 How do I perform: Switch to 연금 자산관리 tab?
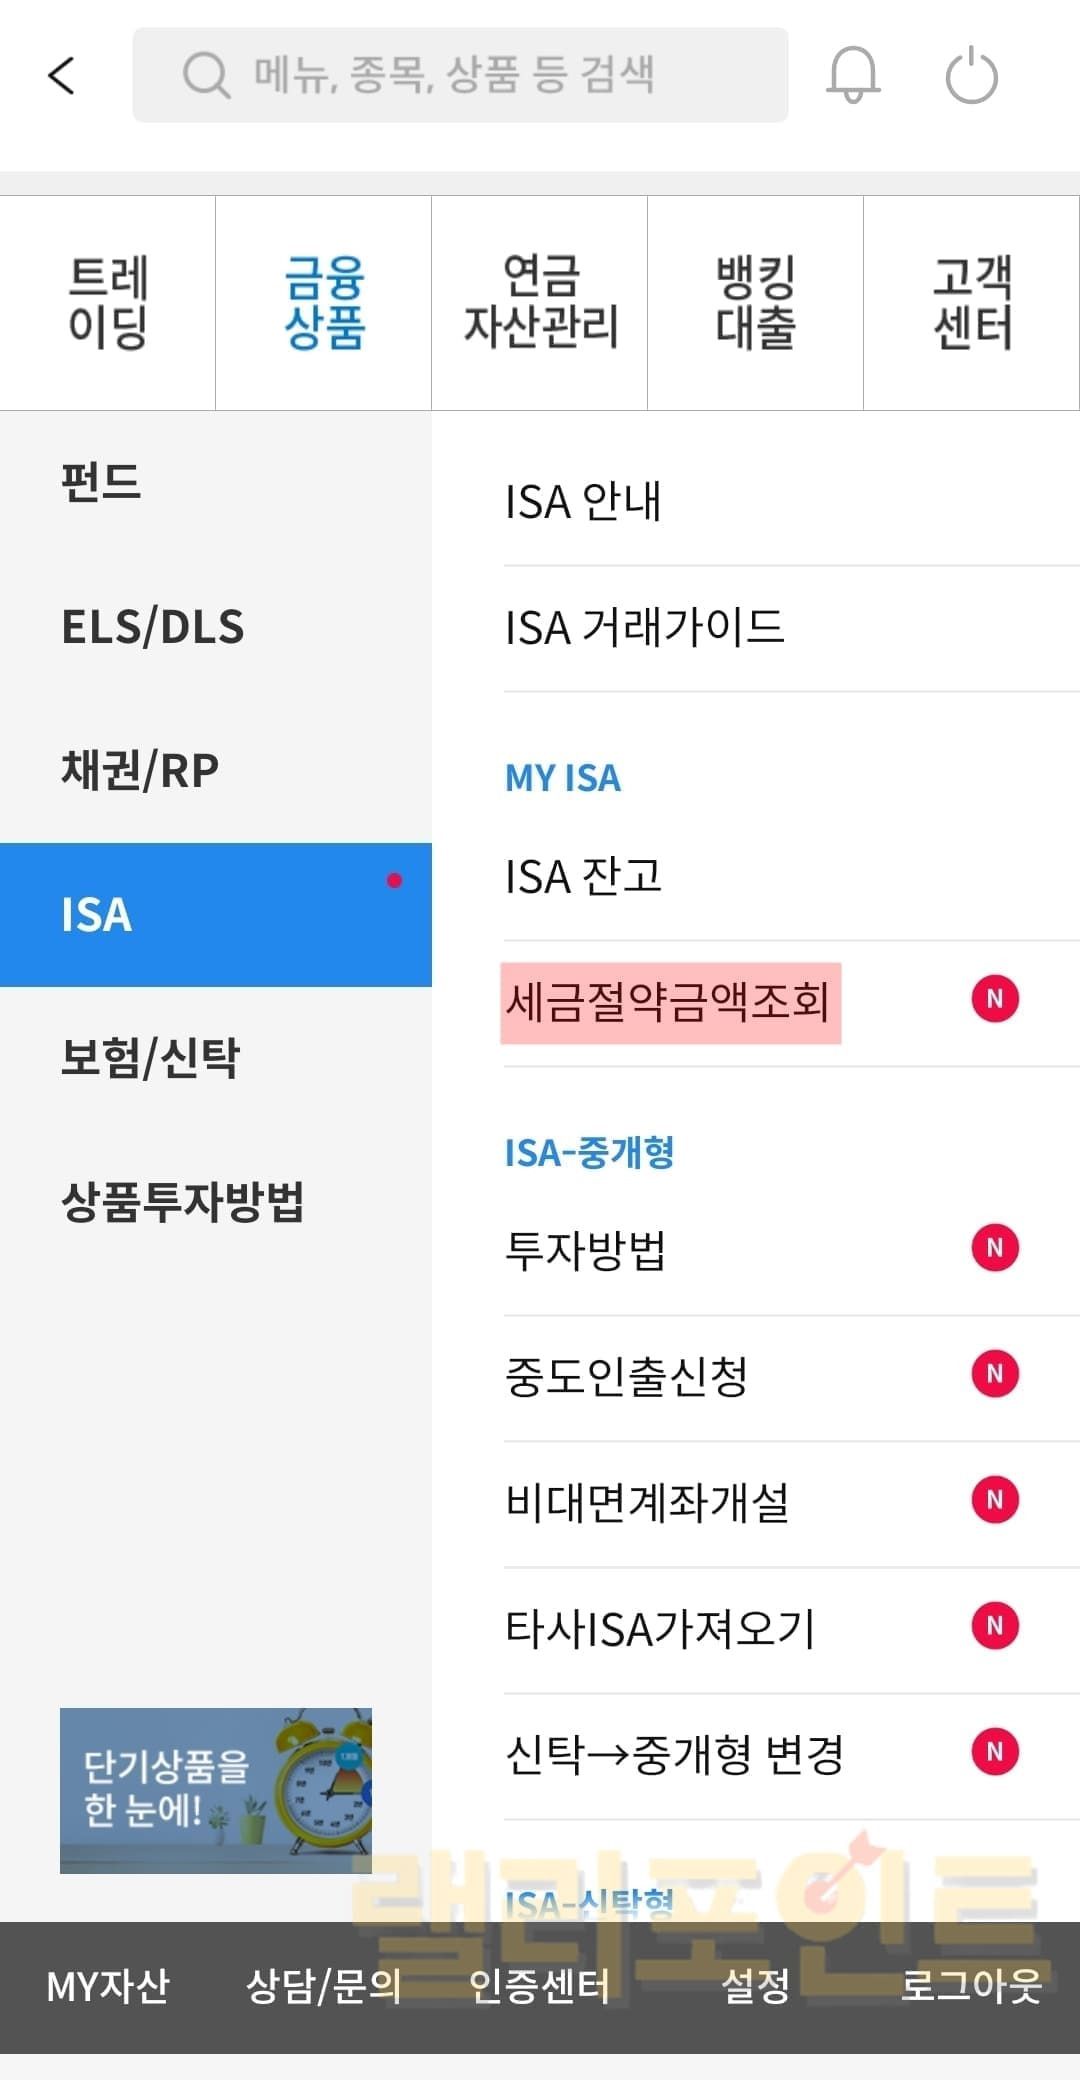point(540,303)
